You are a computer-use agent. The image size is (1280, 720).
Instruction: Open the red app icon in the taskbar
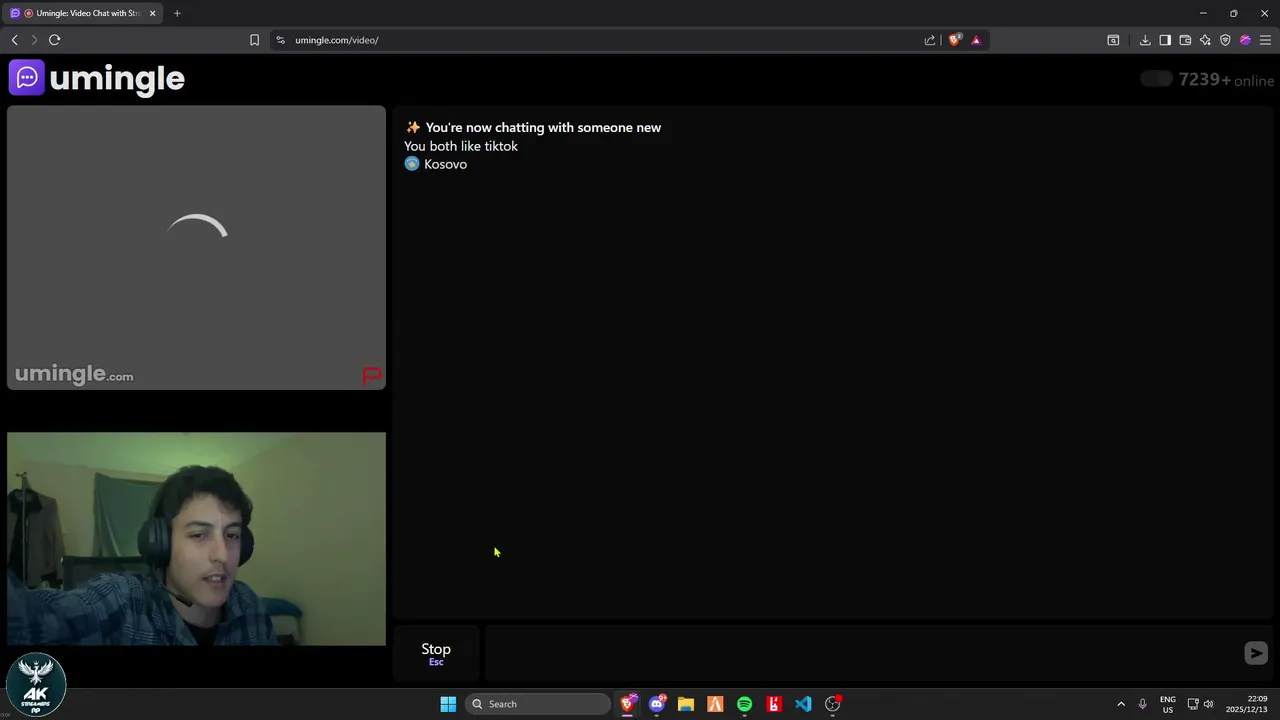pyautogui.click(x=774, y=704)
